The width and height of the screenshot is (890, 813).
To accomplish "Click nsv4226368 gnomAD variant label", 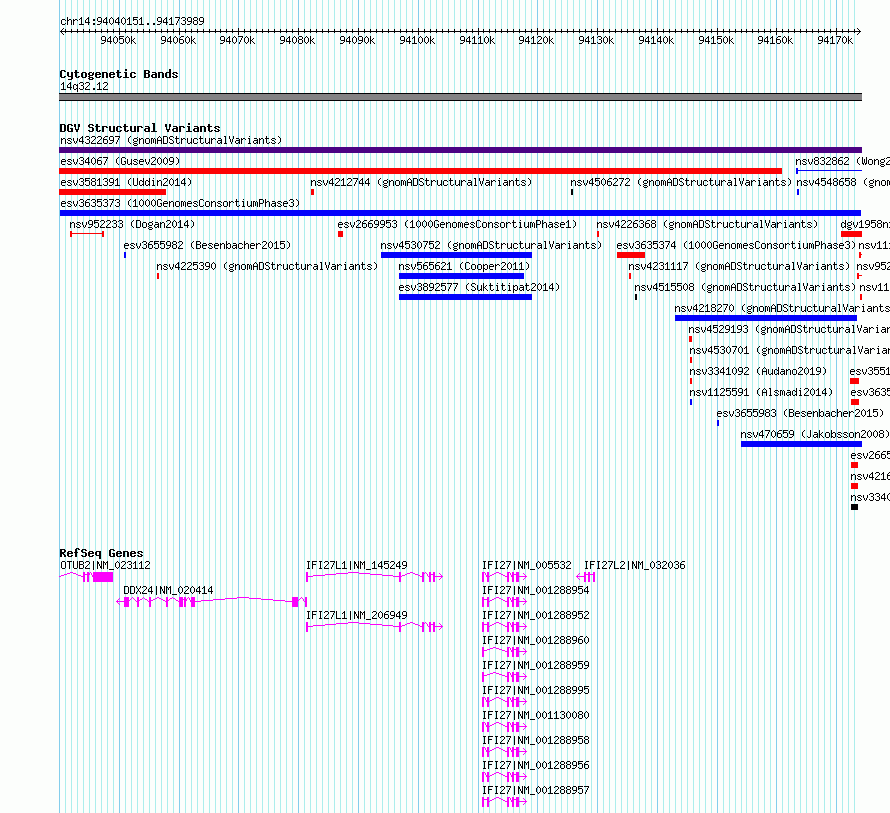I will (x=707, y=224).
